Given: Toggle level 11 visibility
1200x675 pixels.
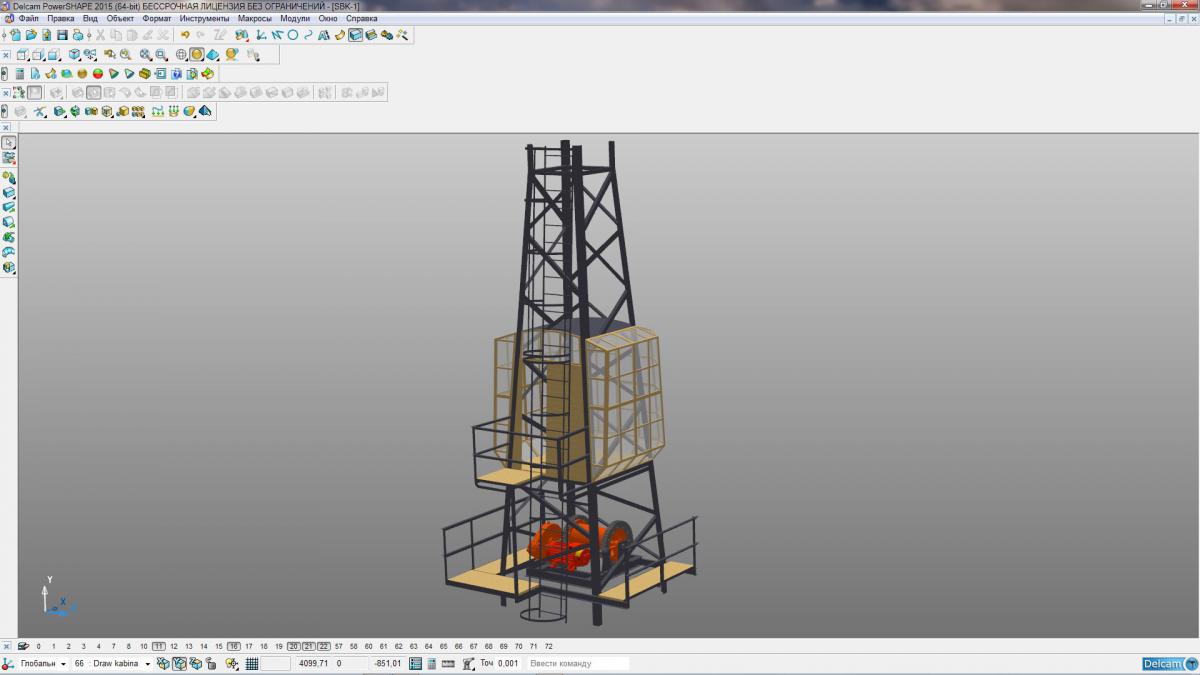Looking at the screenshot, I should 158,646.
